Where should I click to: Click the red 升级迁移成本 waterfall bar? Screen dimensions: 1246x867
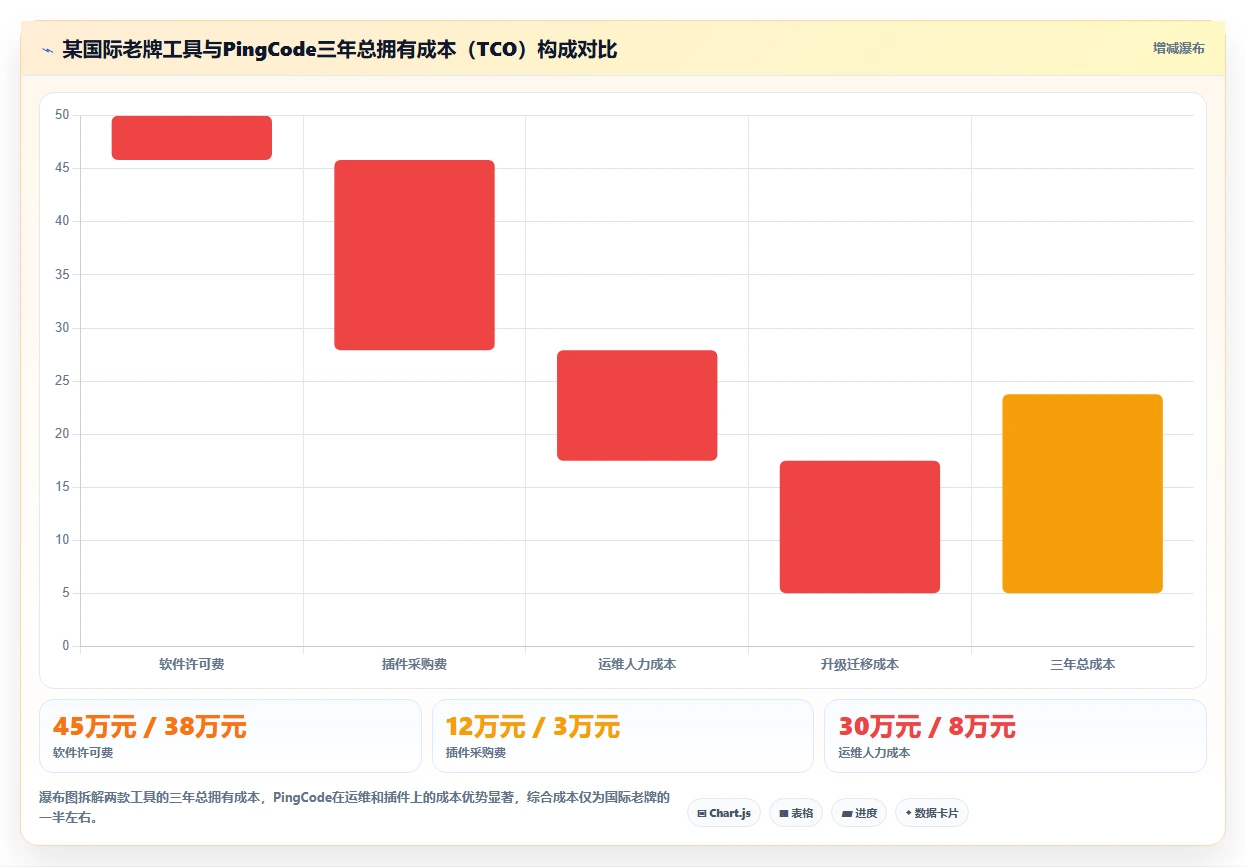click(x=860, y=527)
